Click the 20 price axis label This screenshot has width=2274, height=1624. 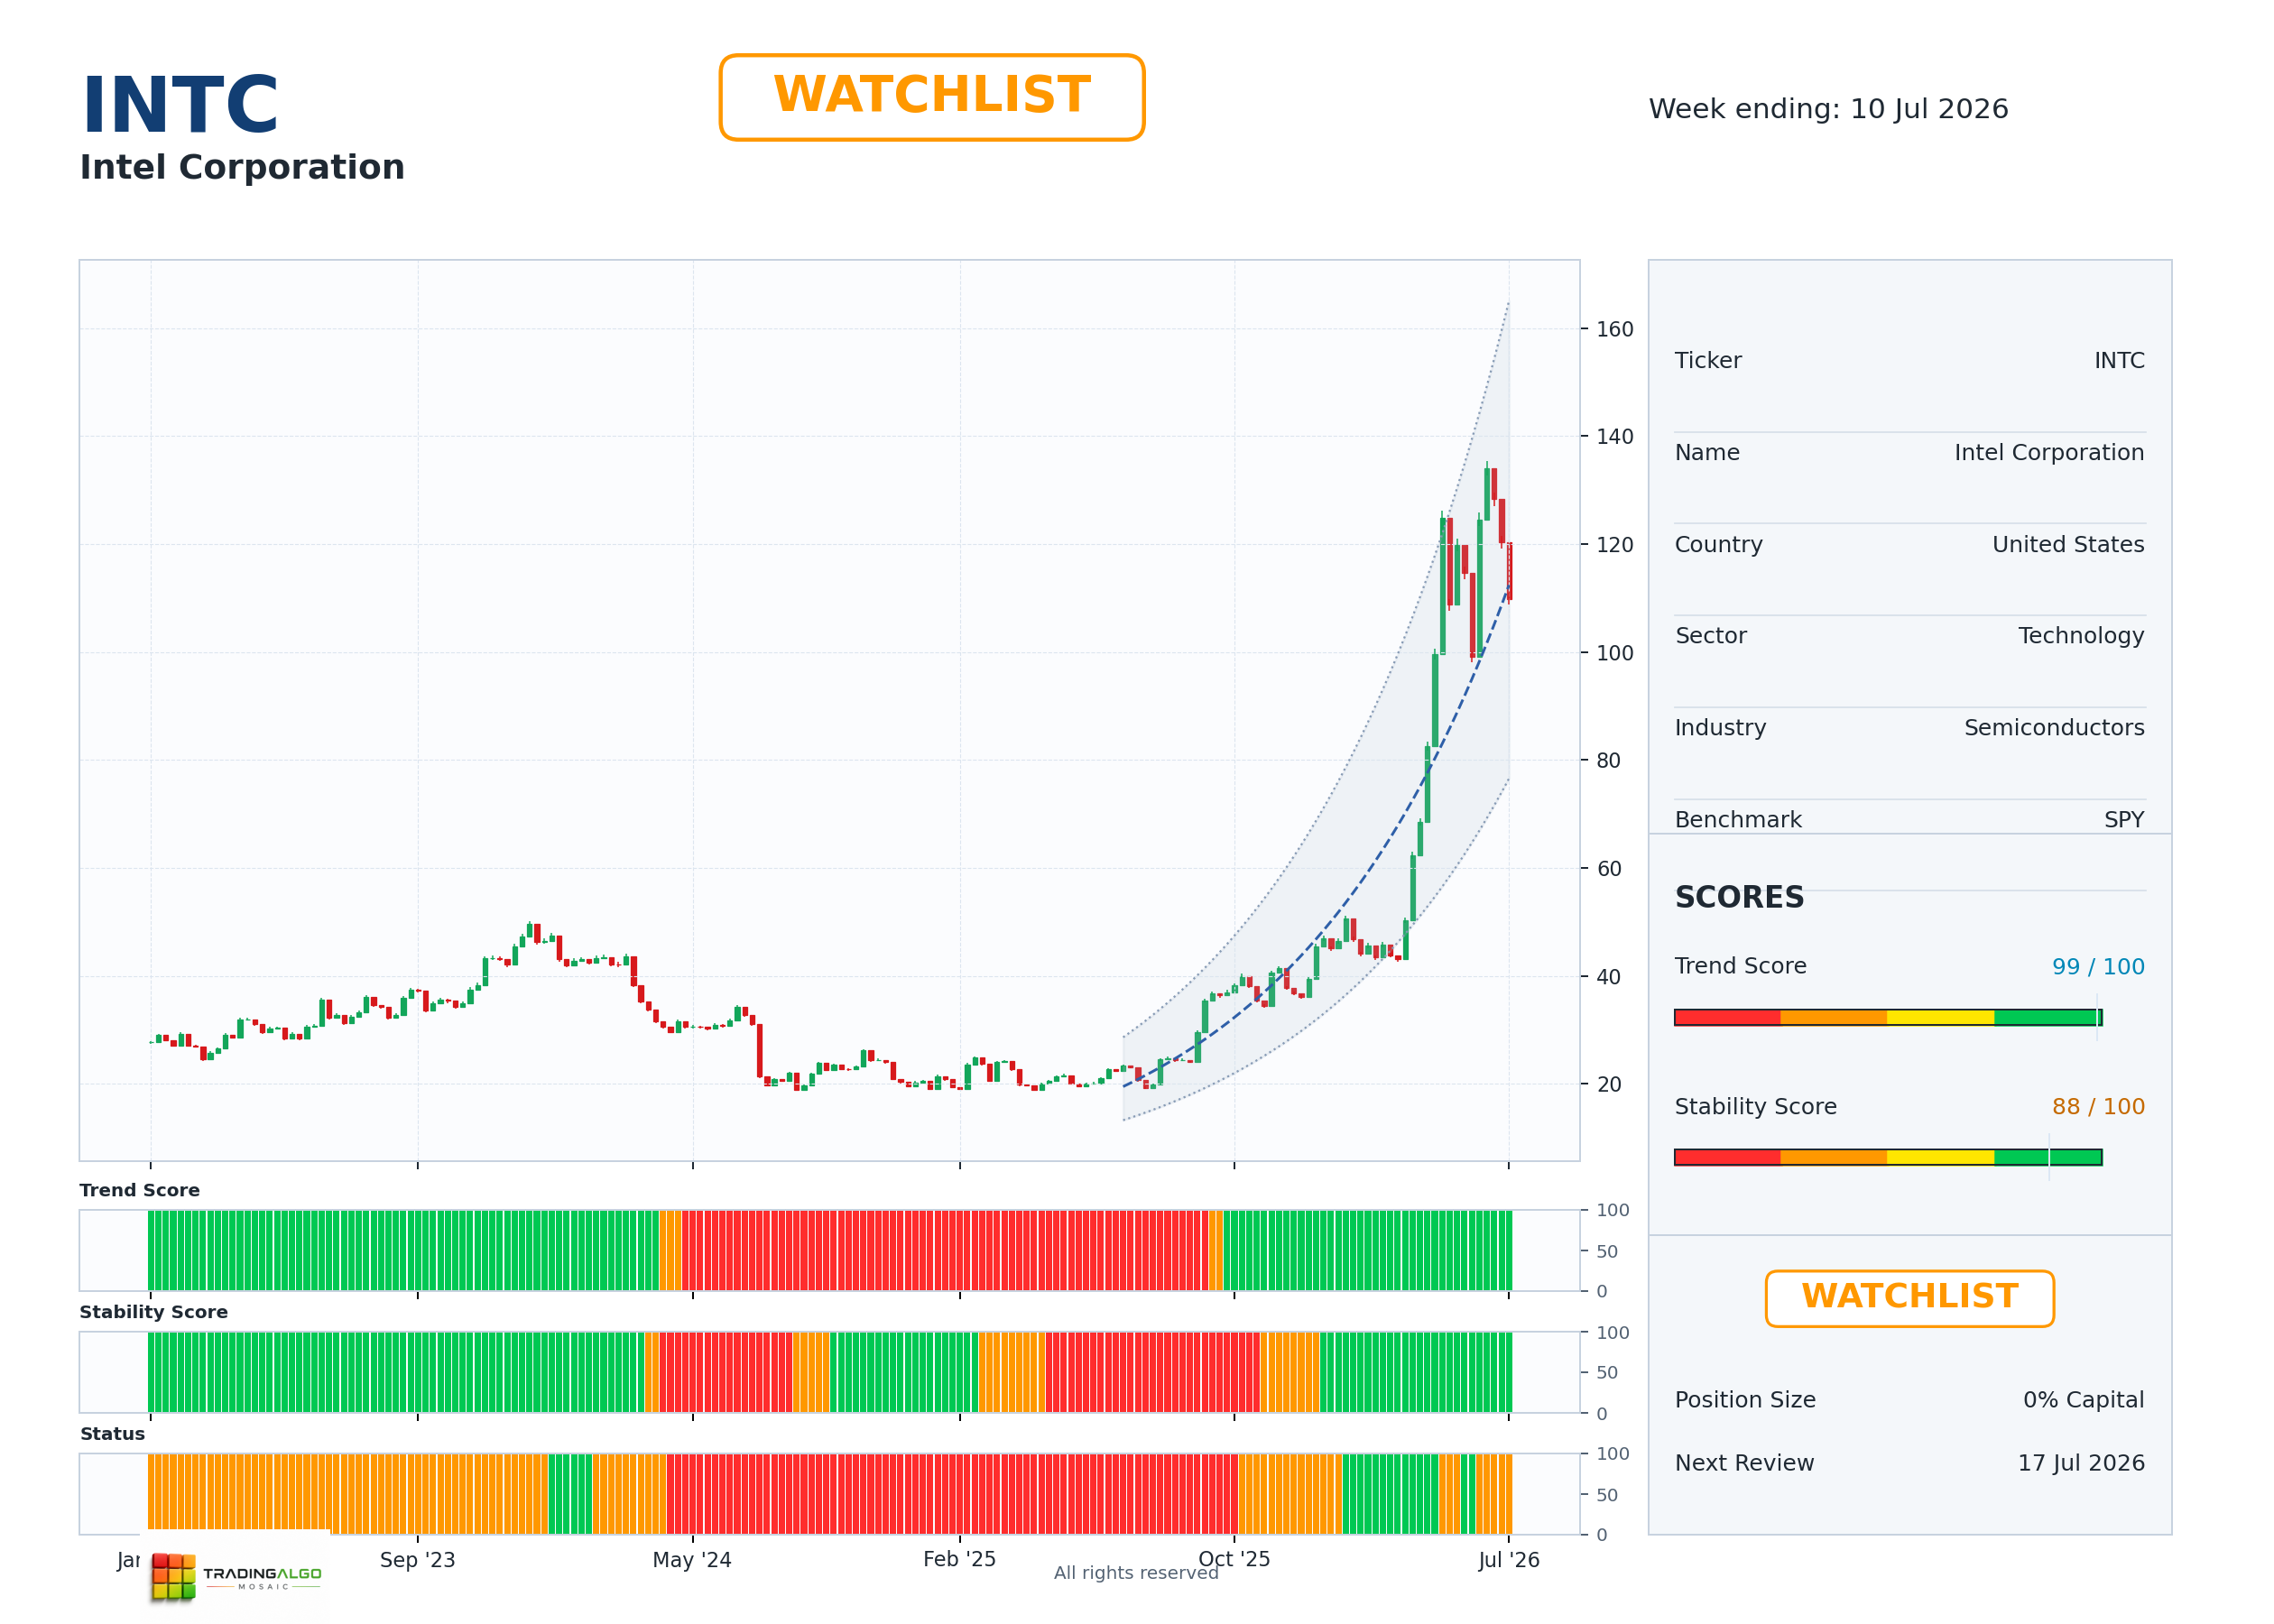point(1608,1084)
